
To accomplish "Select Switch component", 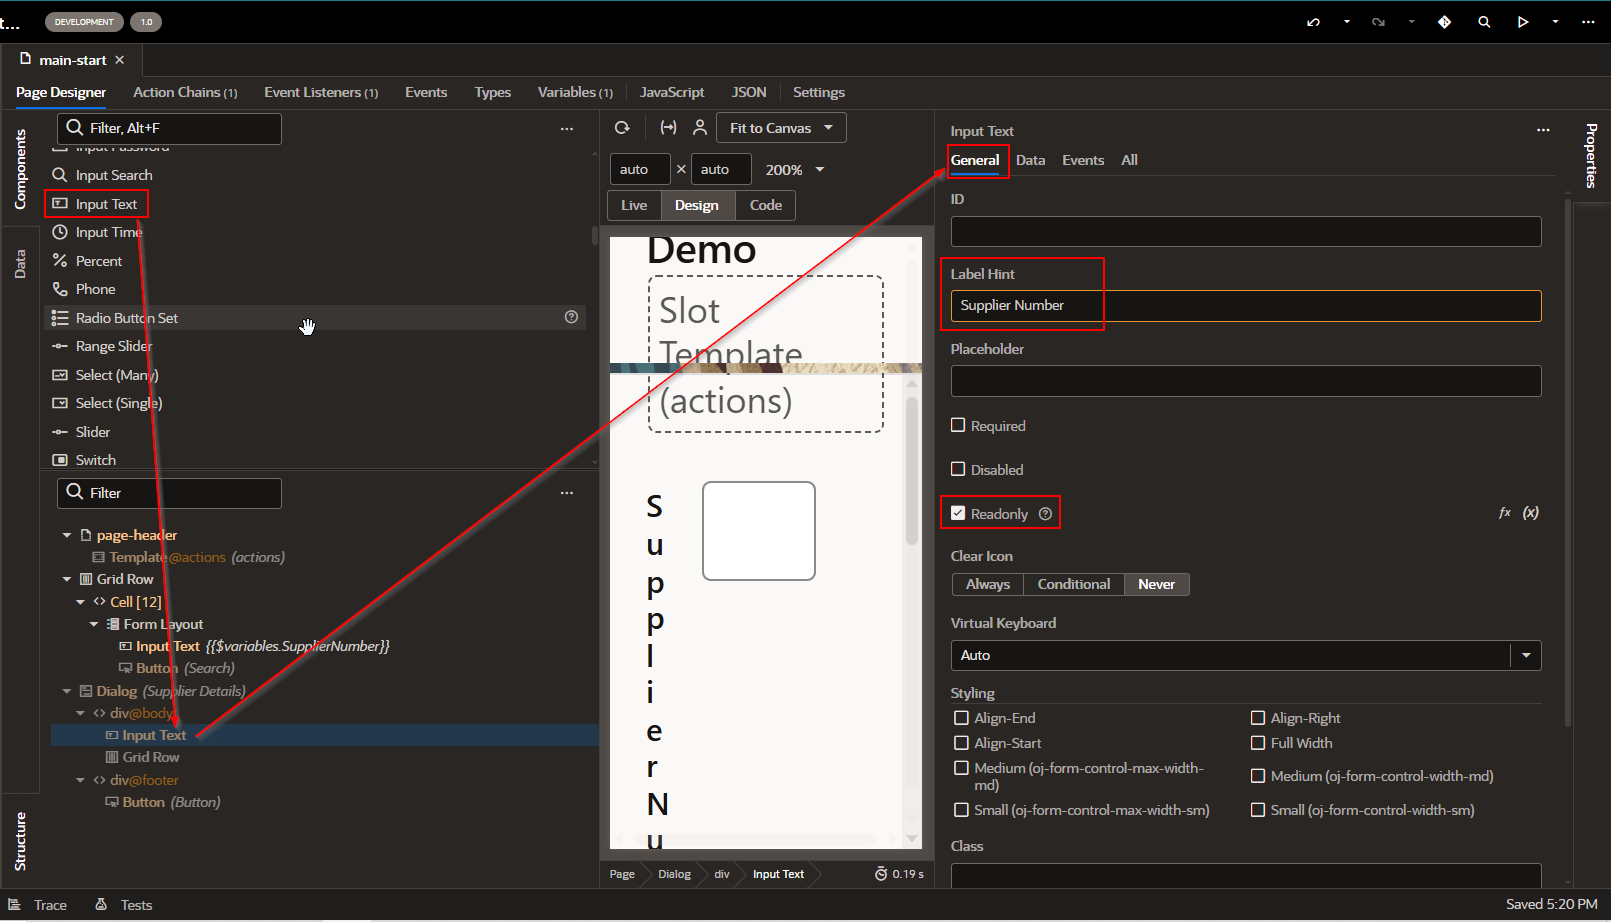I will (x=95, y=460).
